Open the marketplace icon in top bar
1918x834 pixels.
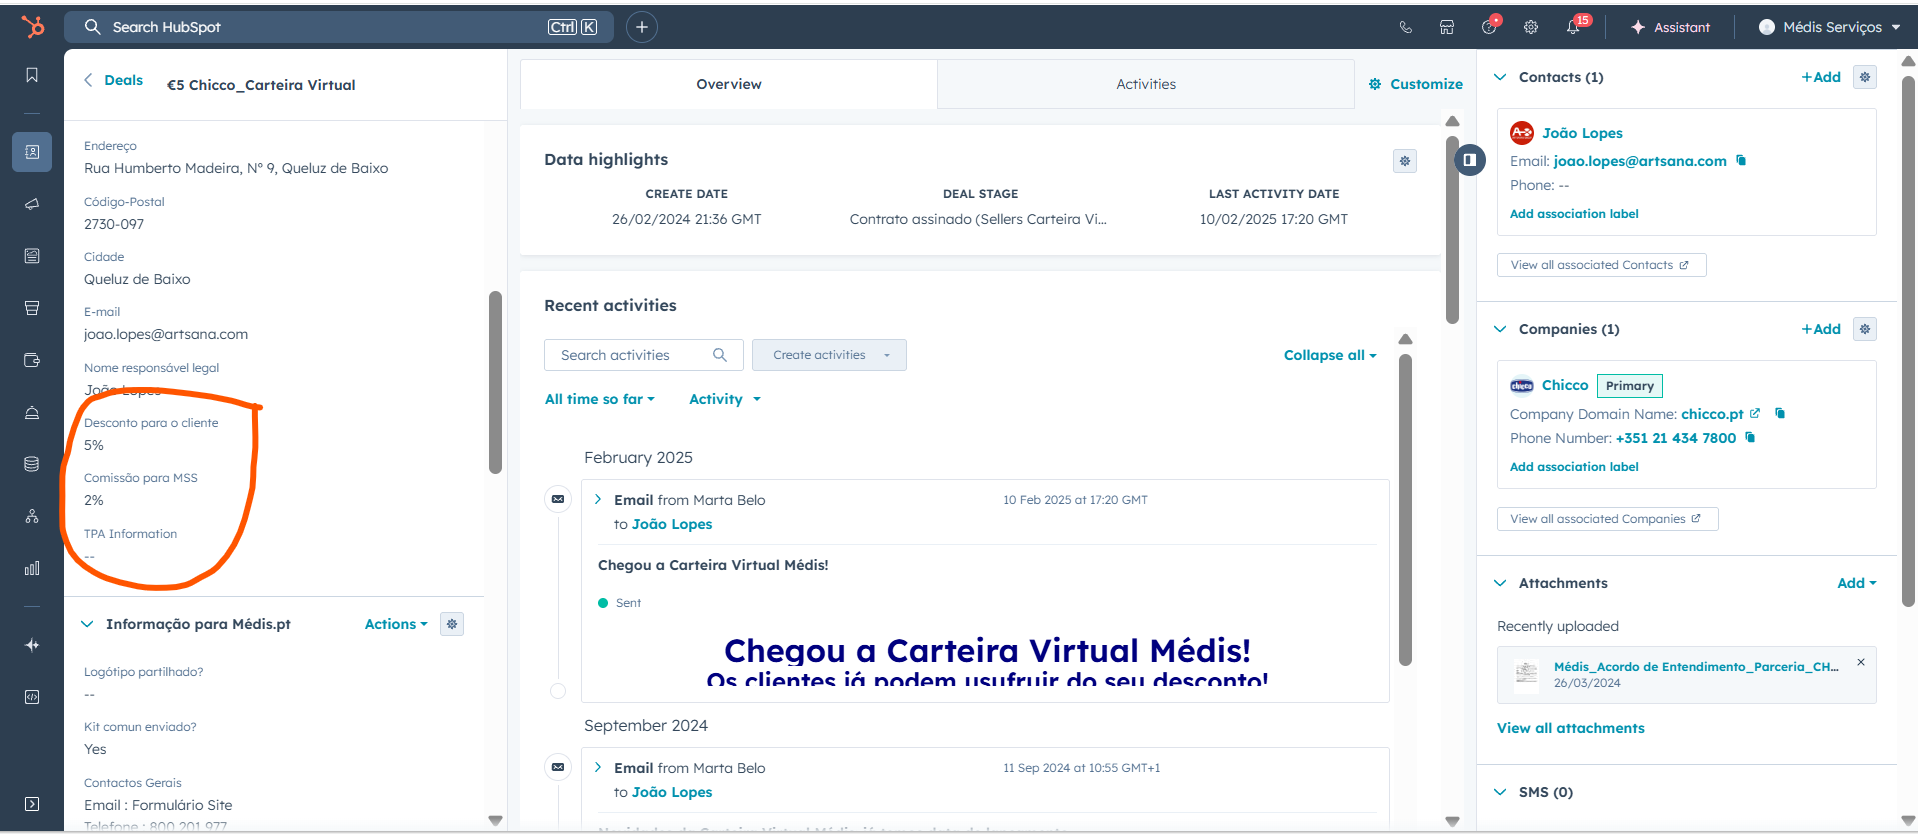click(x=1447, y=28)
